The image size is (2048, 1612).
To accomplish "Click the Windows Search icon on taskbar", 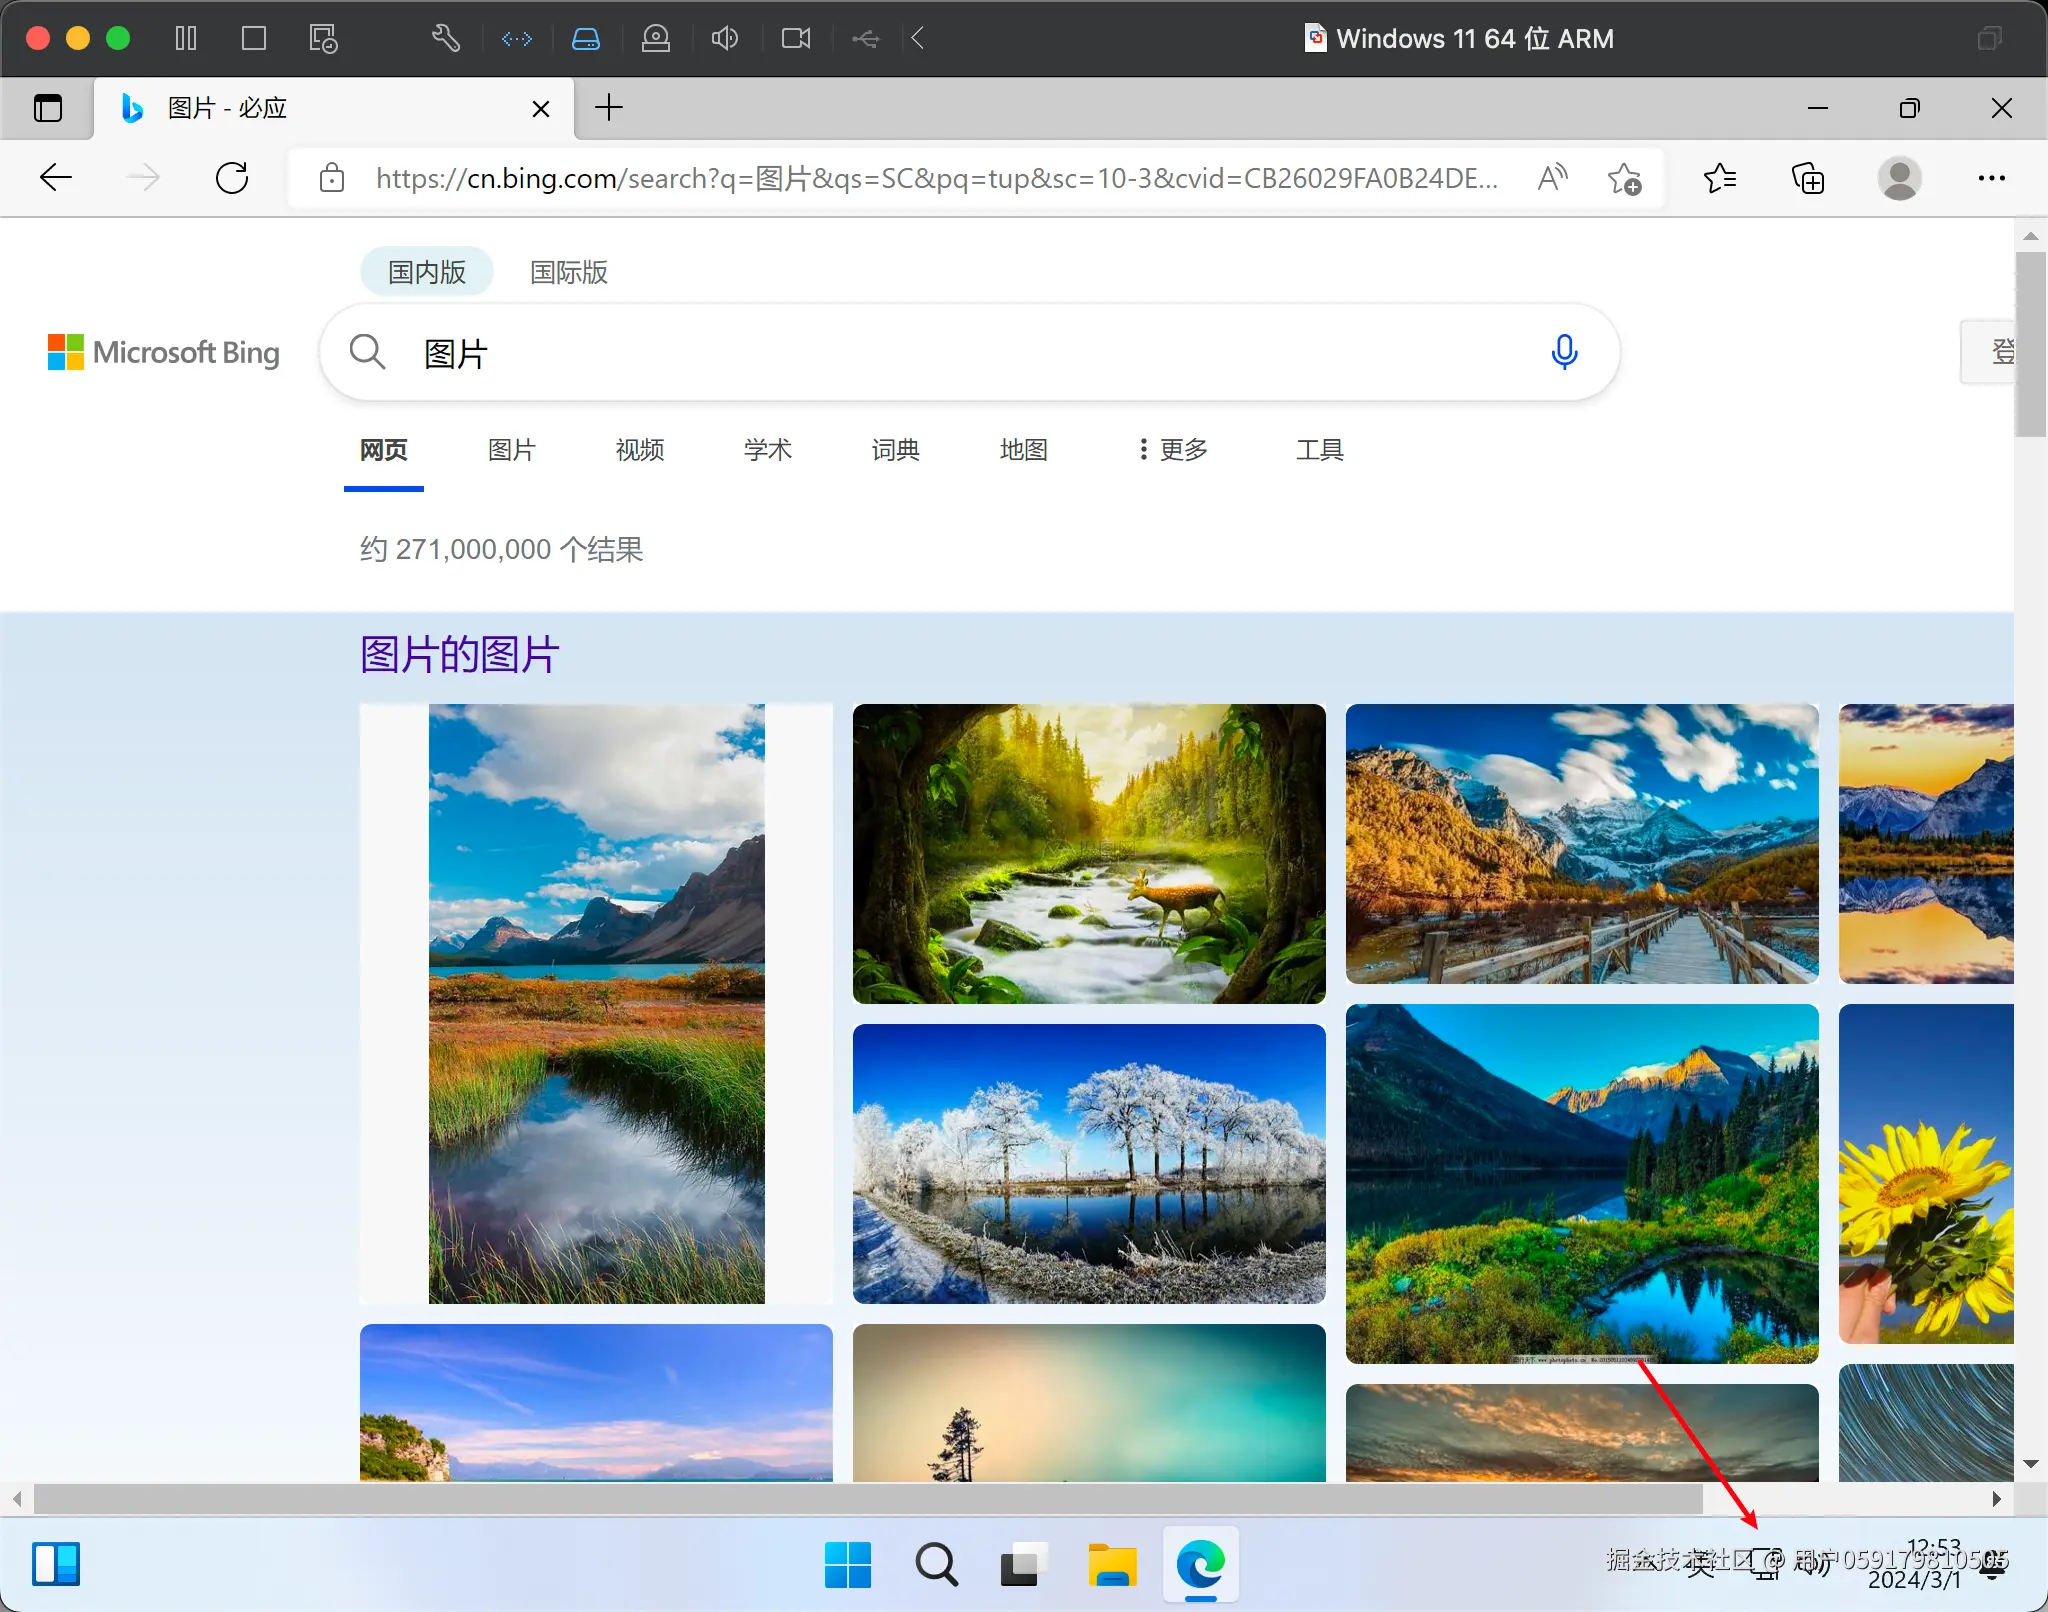I will (x=935, y=1564).
